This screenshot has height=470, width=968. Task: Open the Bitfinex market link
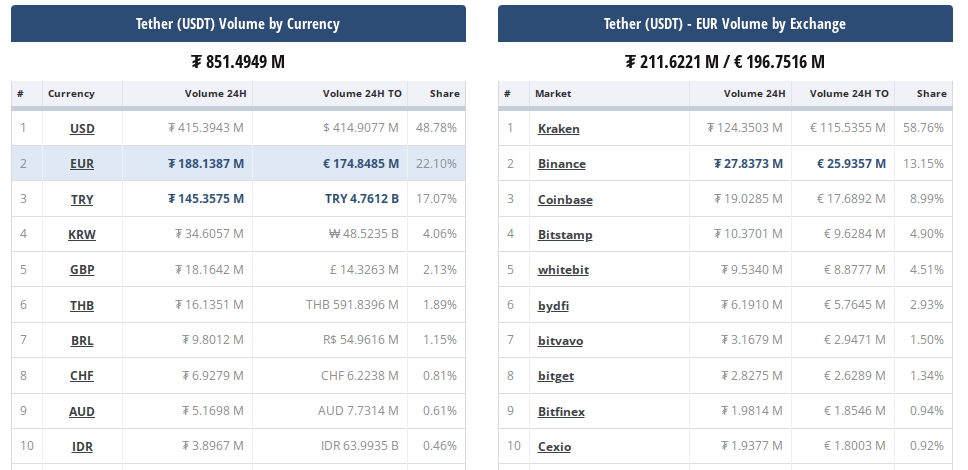[561, 411]
